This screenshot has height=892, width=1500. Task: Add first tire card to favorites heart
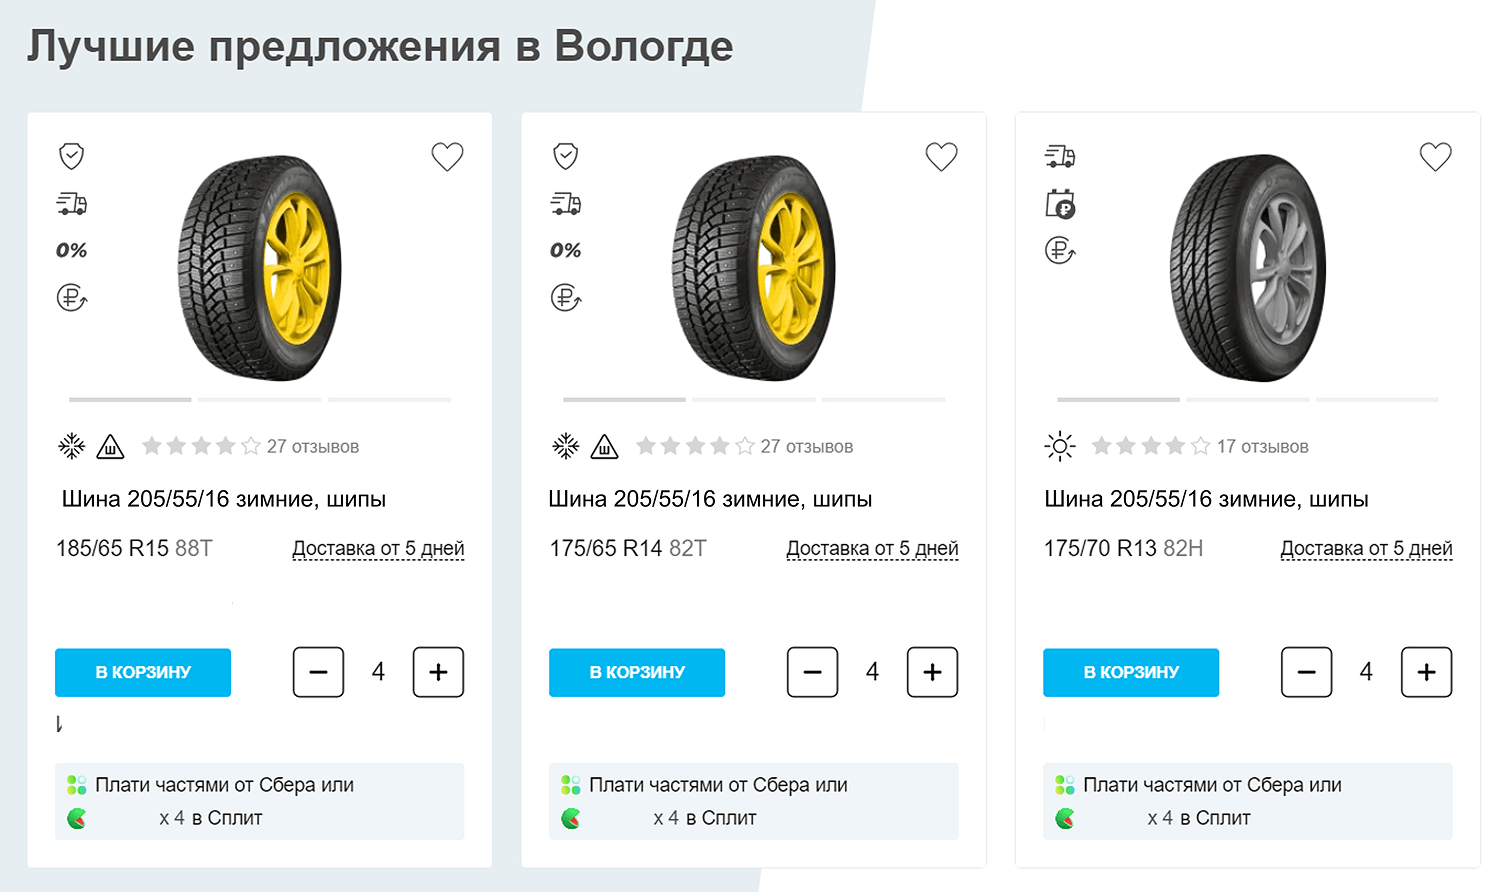tap(447, 157)
